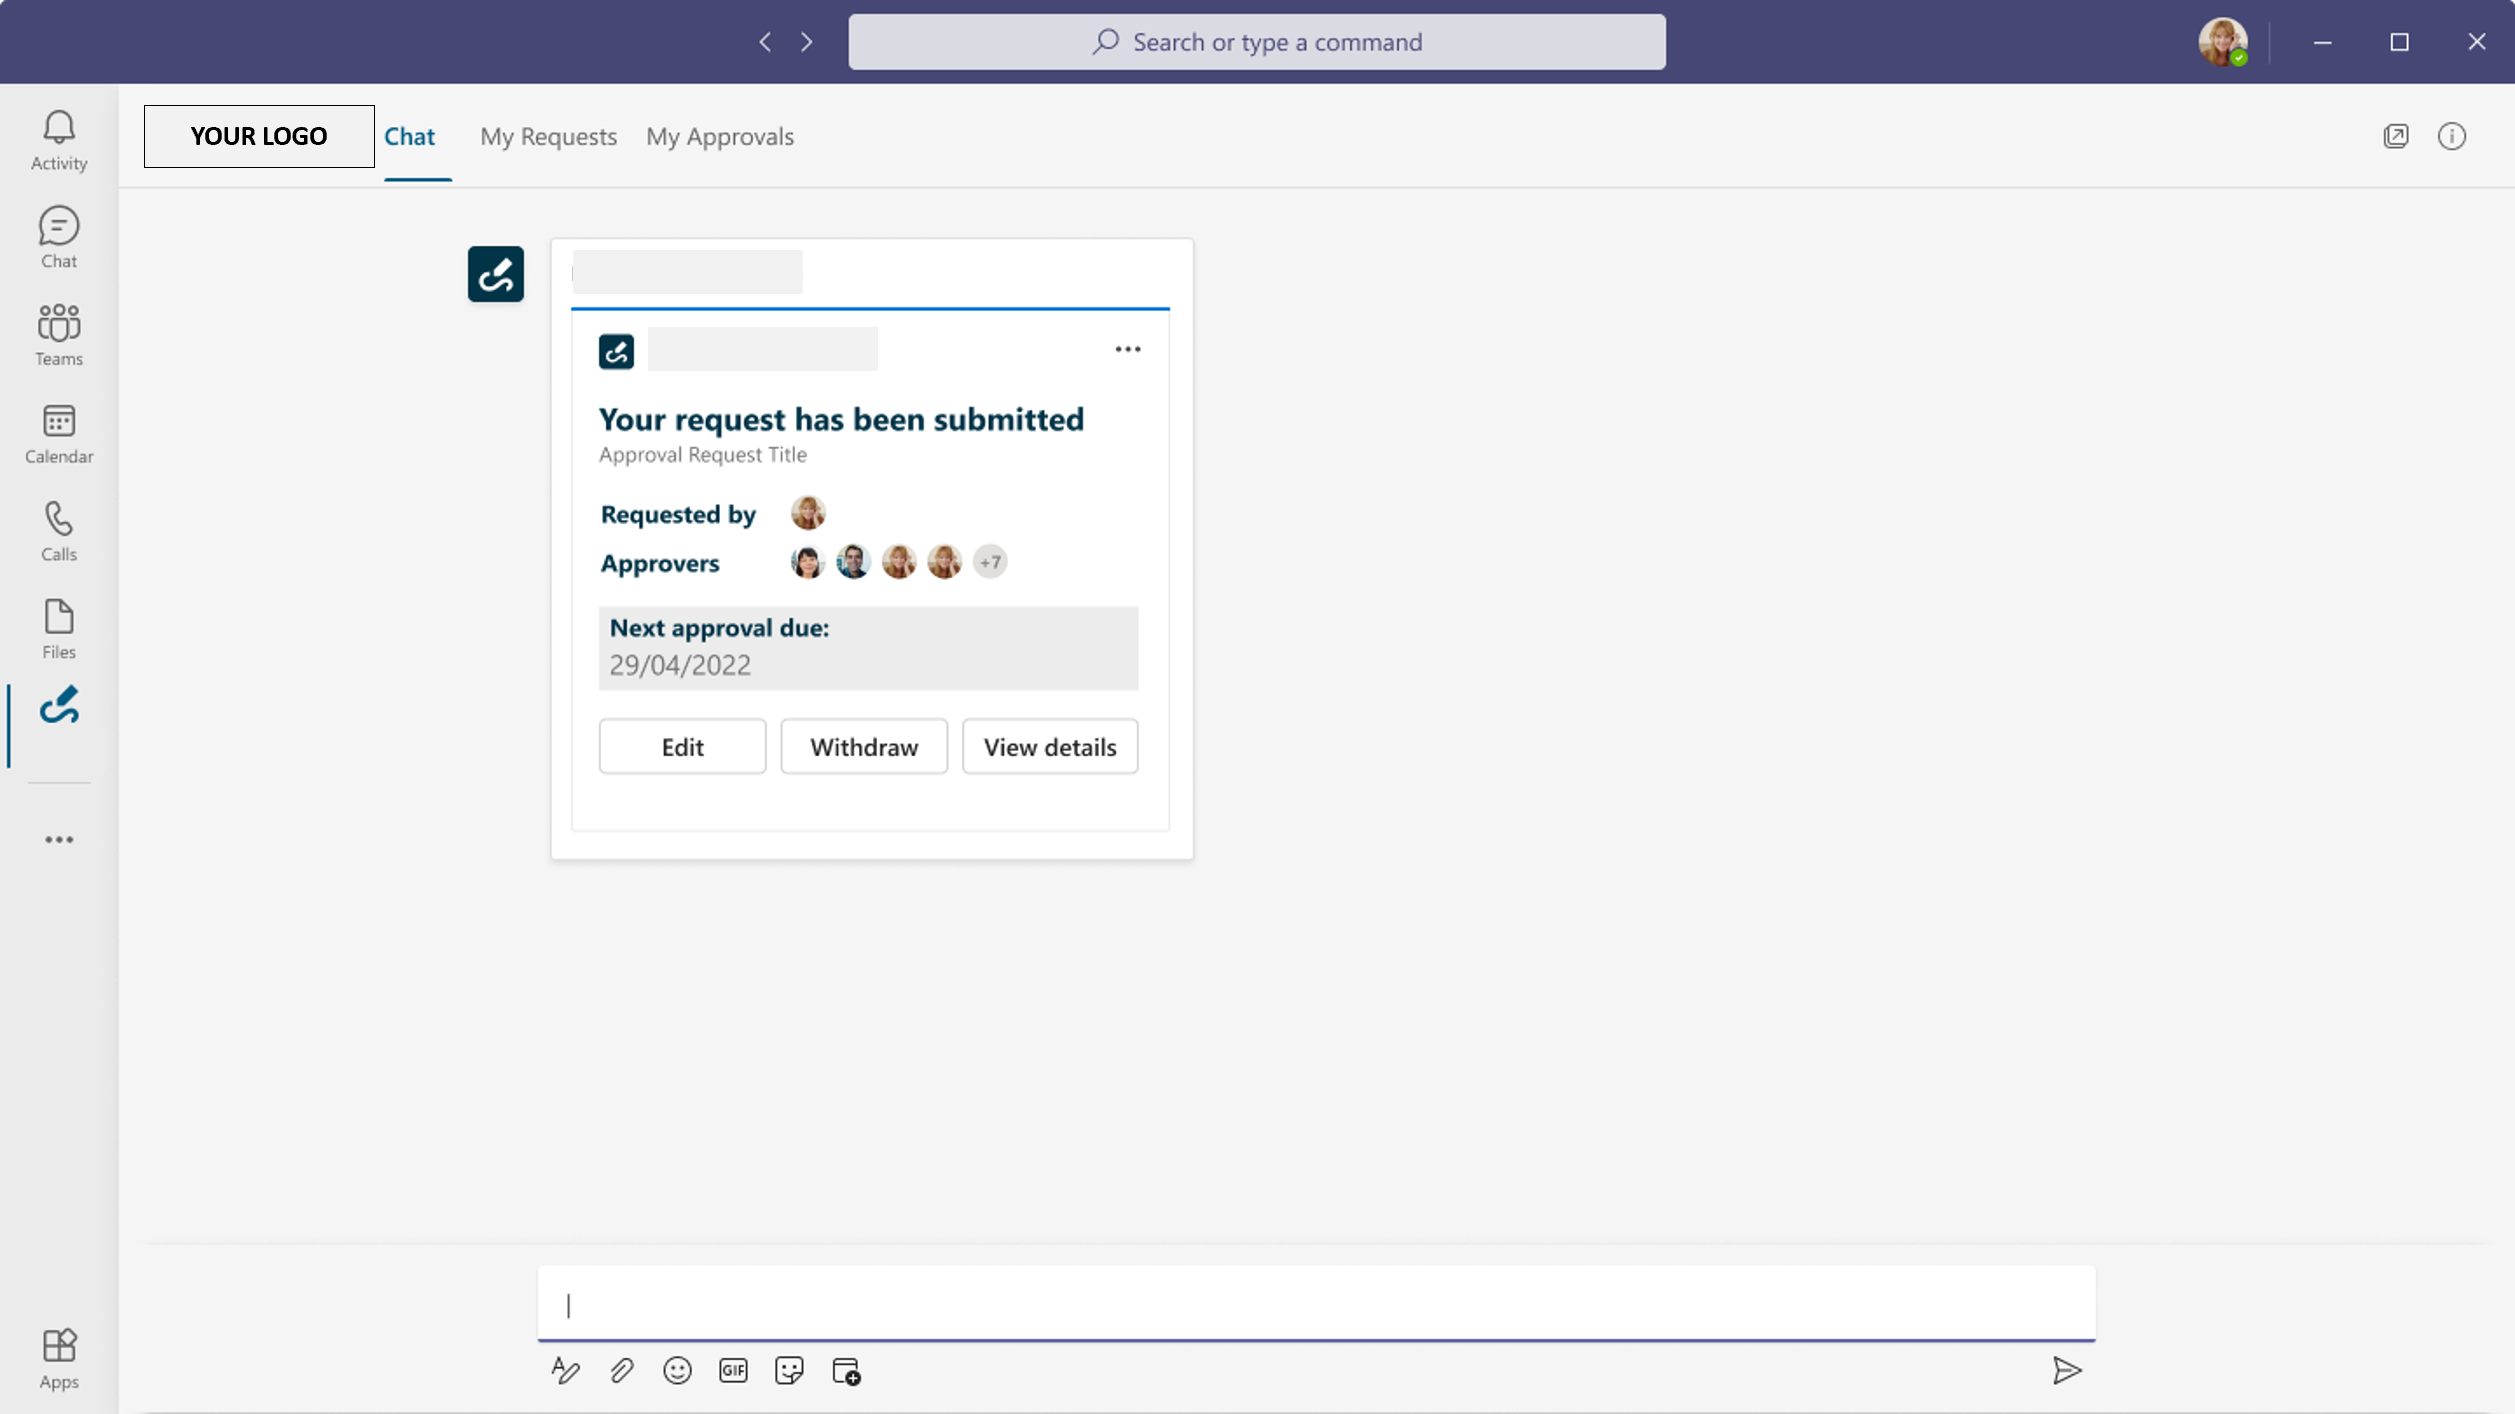This screenshot has height=1414, width=2515.
Task: Click the message compose input field
Action: pyautogui.click(x=1315, y=1304)
